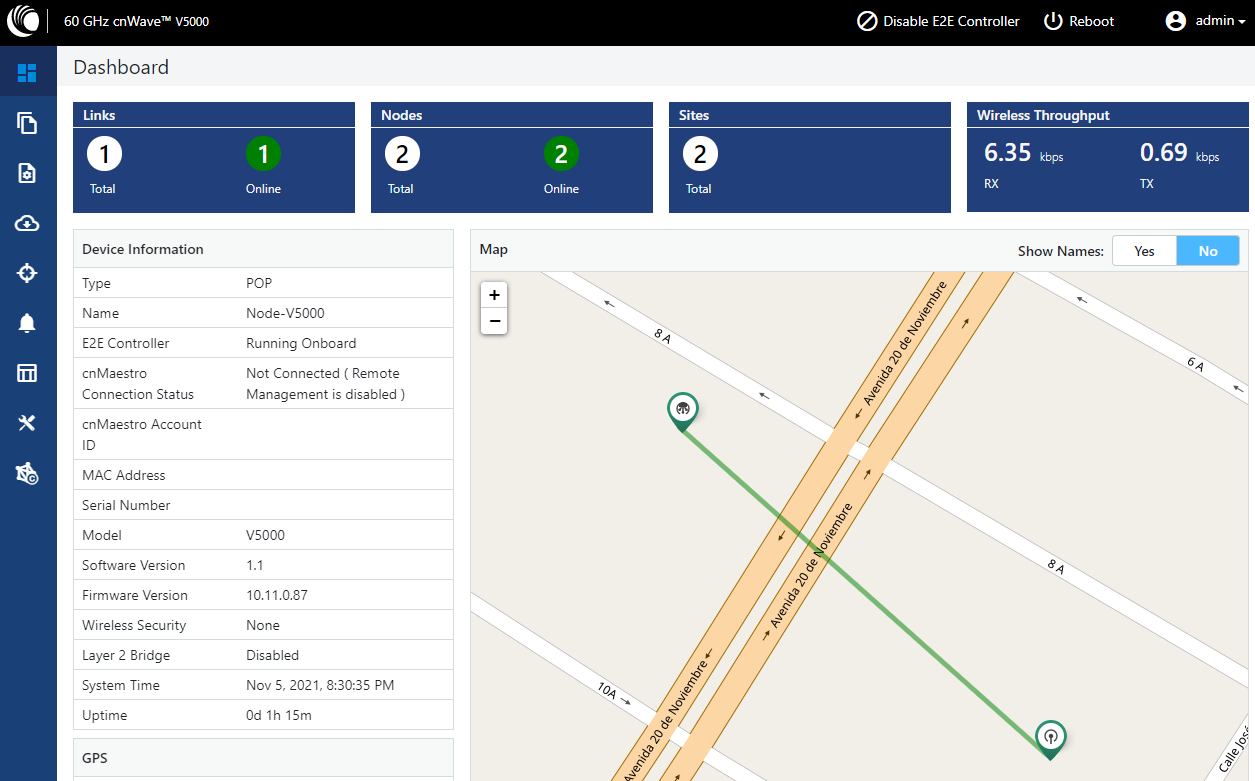Click the Cambium Networks logo
Screen dimensions: 1255x781
pos(26,21)
